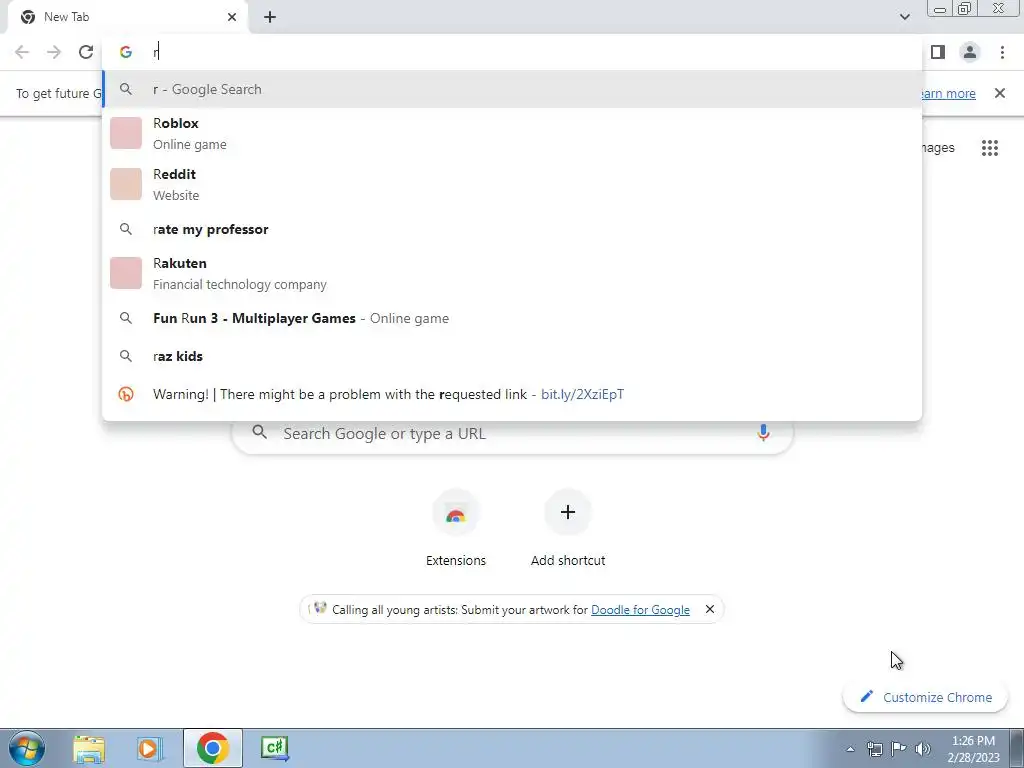Open the Chrome profile avatar
This screenshot has height=768, width=1024.
point(970,52)
